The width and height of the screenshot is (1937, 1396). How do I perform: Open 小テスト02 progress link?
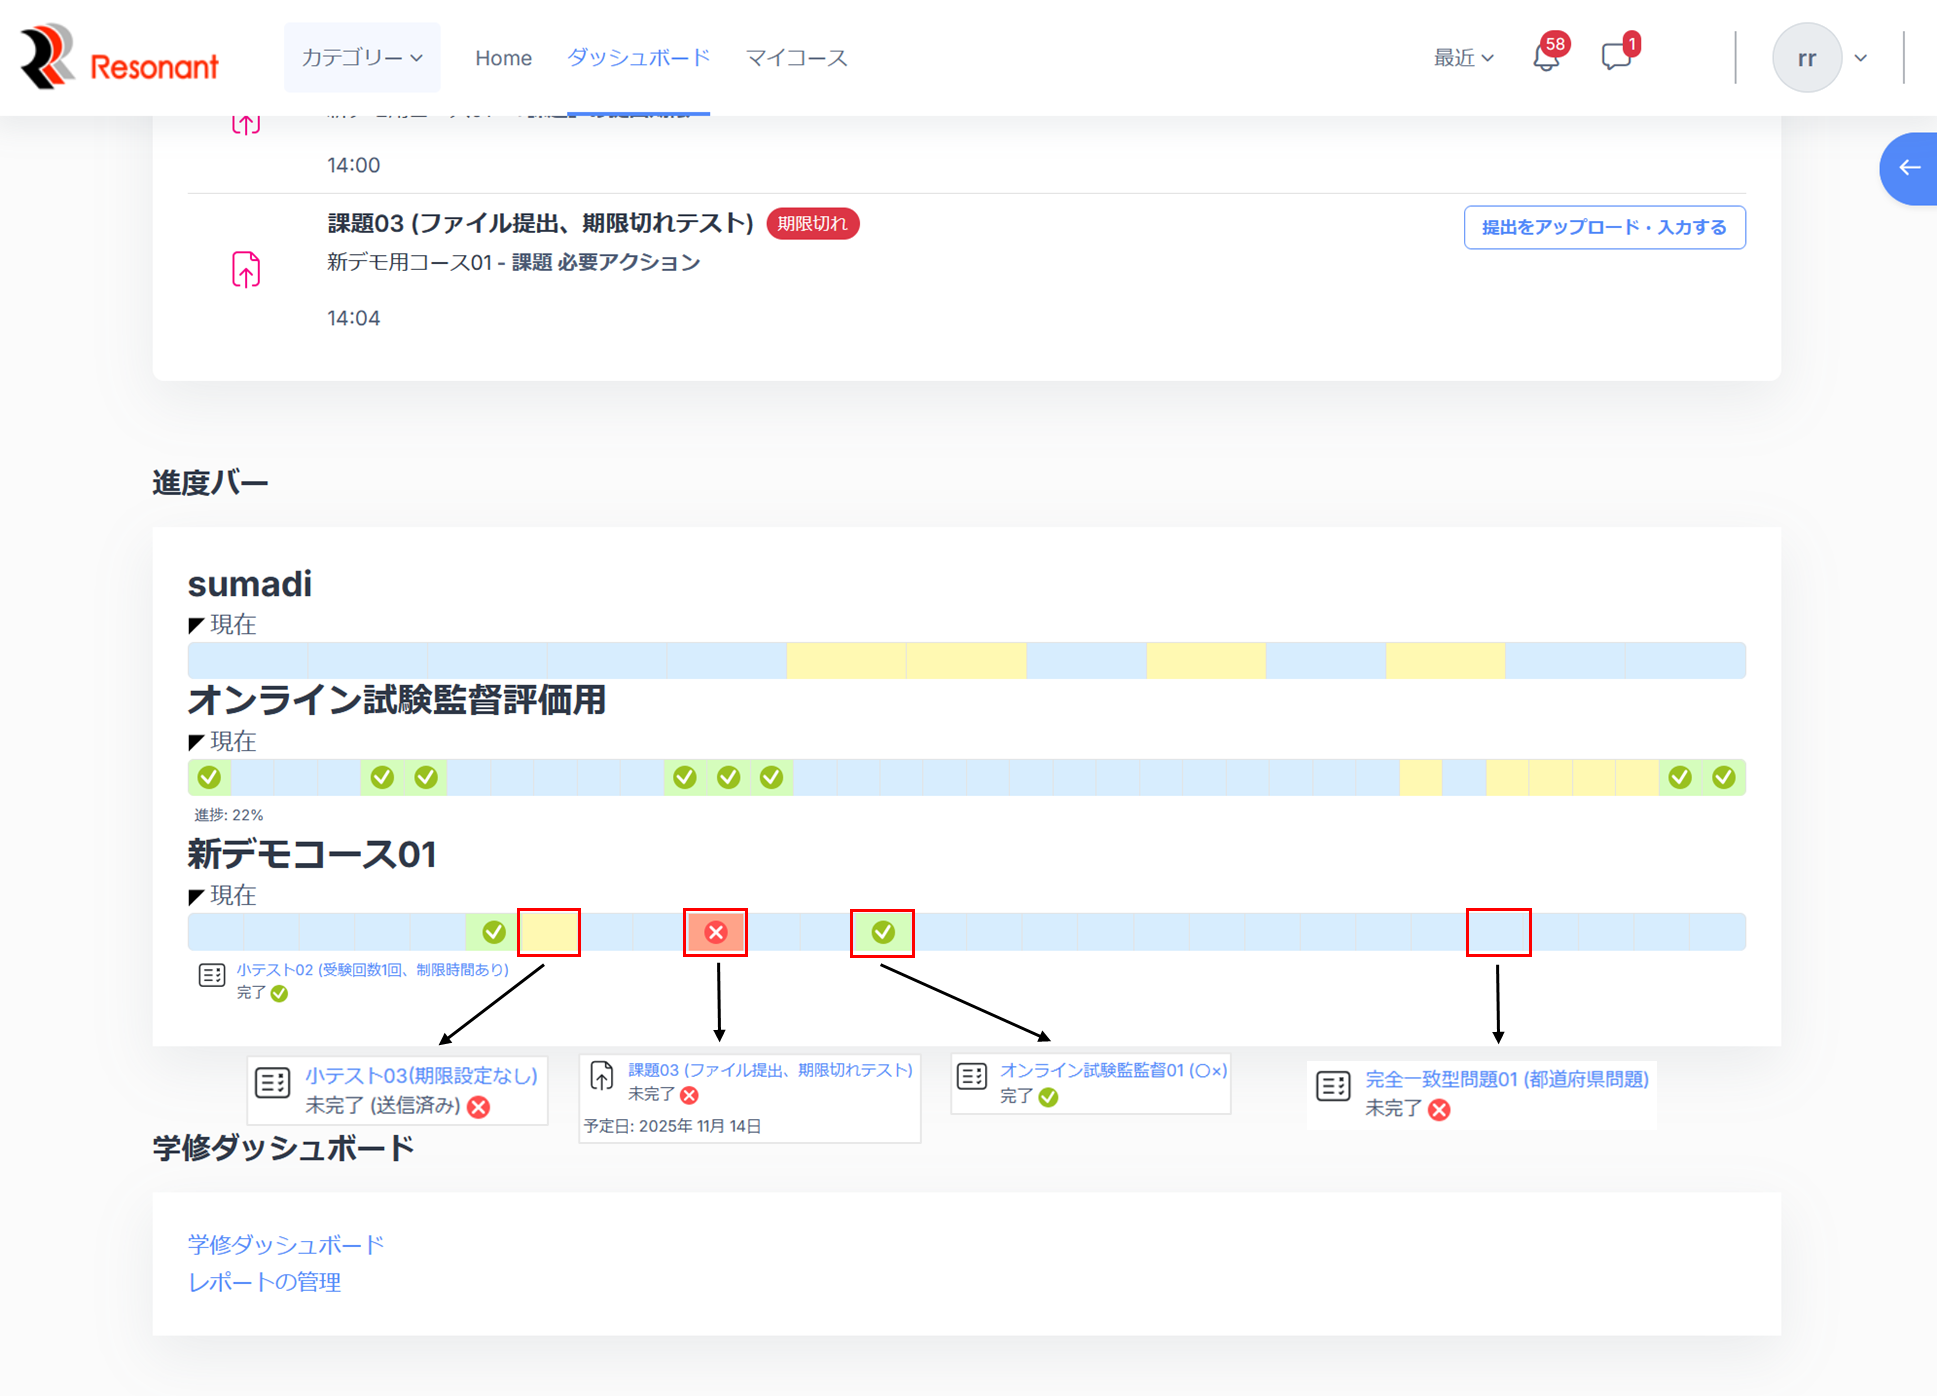point(372,969)
